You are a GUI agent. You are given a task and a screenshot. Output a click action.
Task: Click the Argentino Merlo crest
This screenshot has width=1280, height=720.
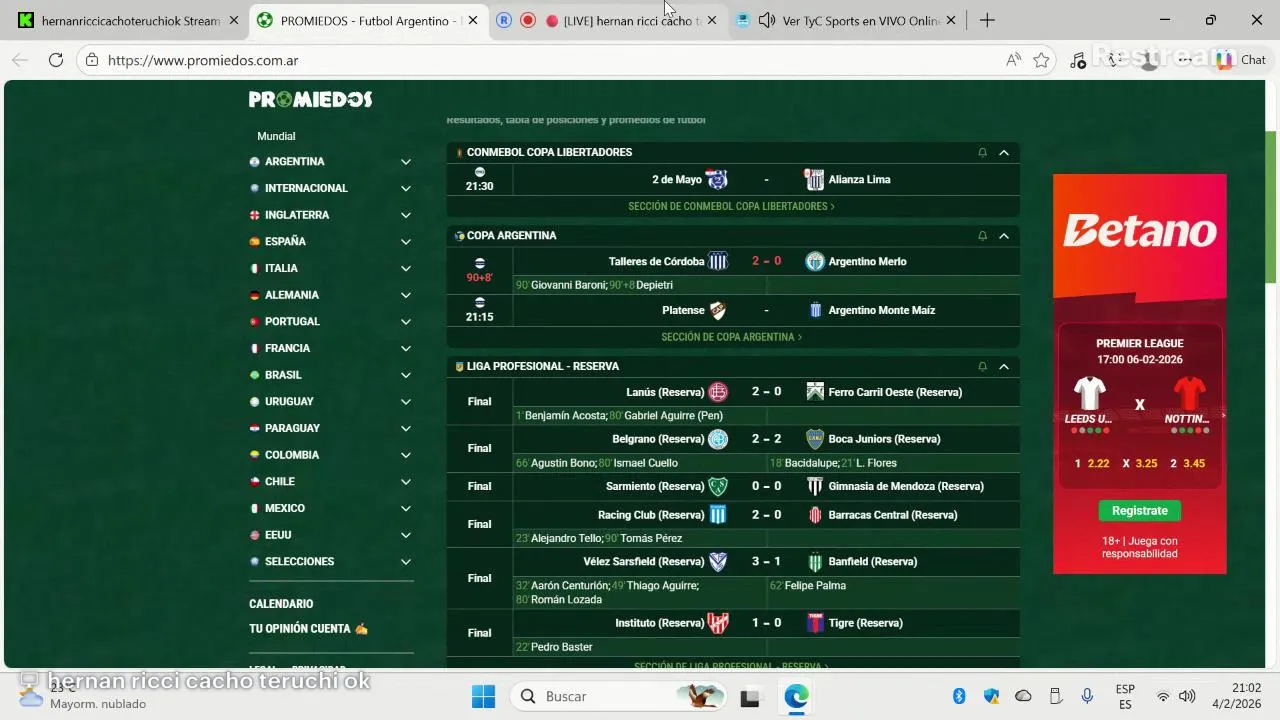click(x=815, y=262)
